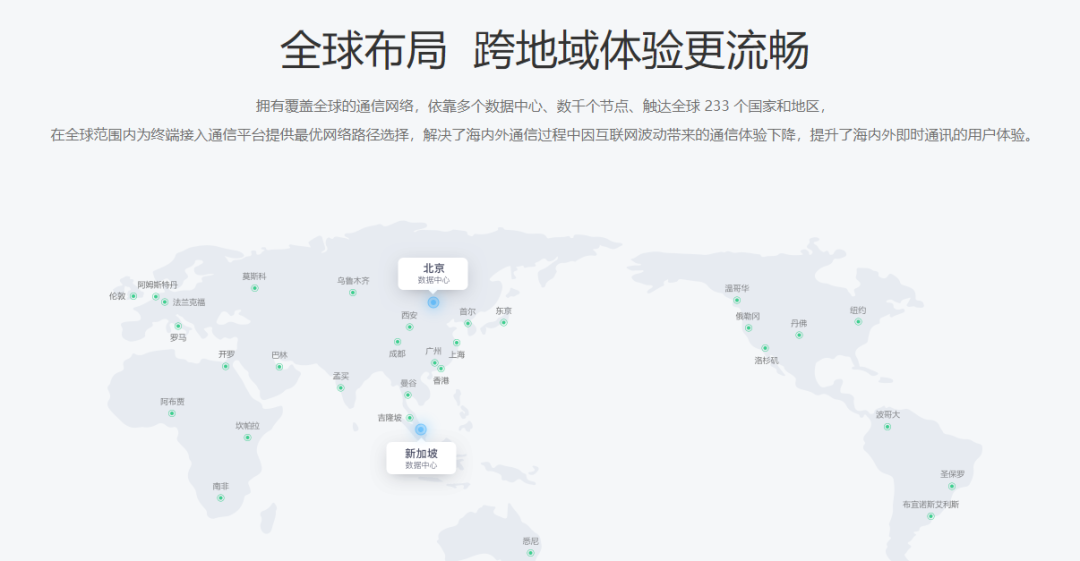
Task: Open the 新加坡 数据中心 tooltip card
Action: tap(421, 458)
